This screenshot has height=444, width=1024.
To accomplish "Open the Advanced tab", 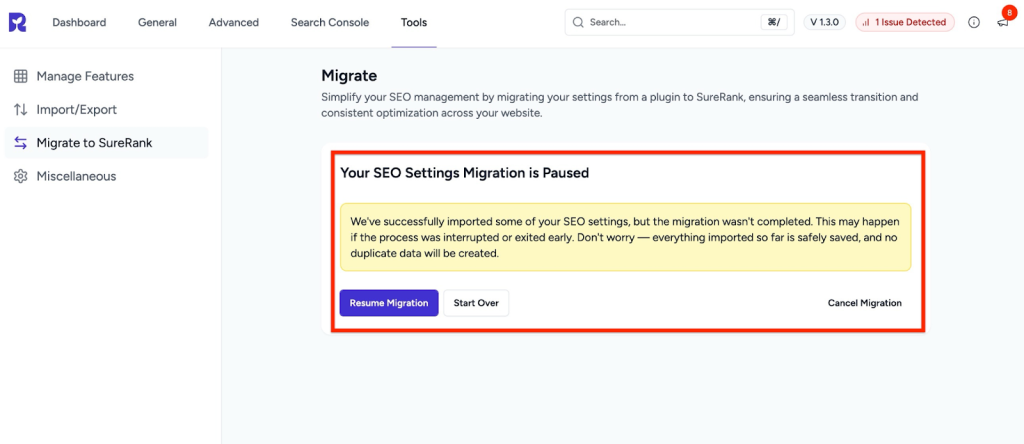I will tap(234, 22).
